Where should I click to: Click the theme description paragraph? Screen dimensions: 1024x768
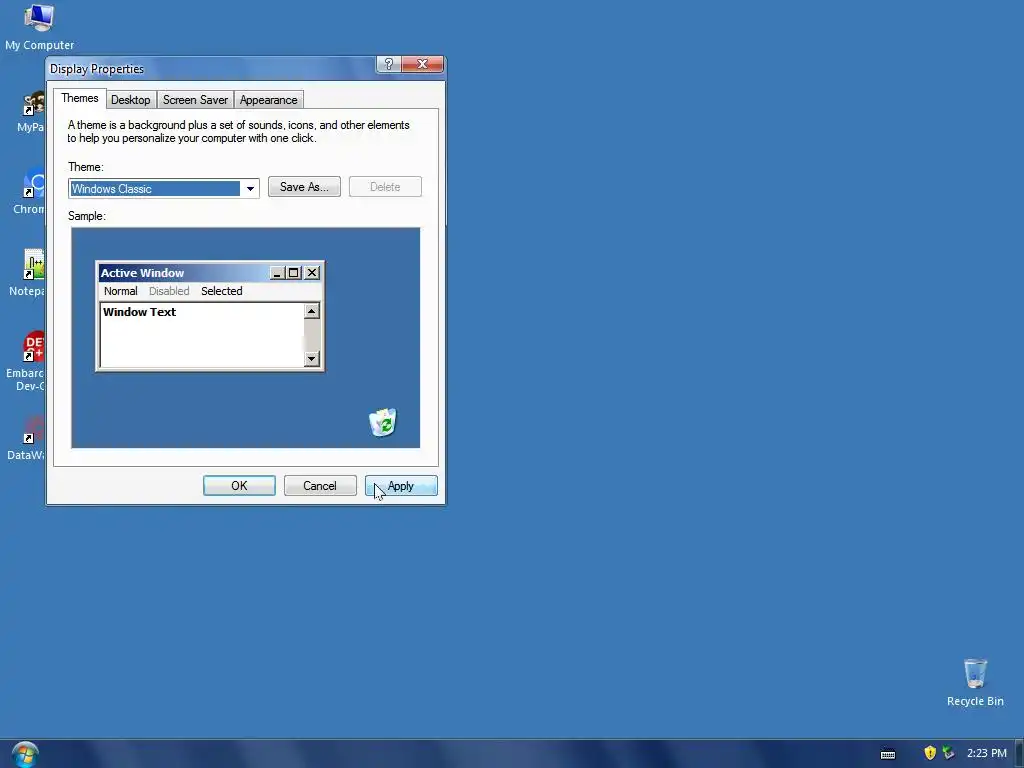[x=238, y=131]
